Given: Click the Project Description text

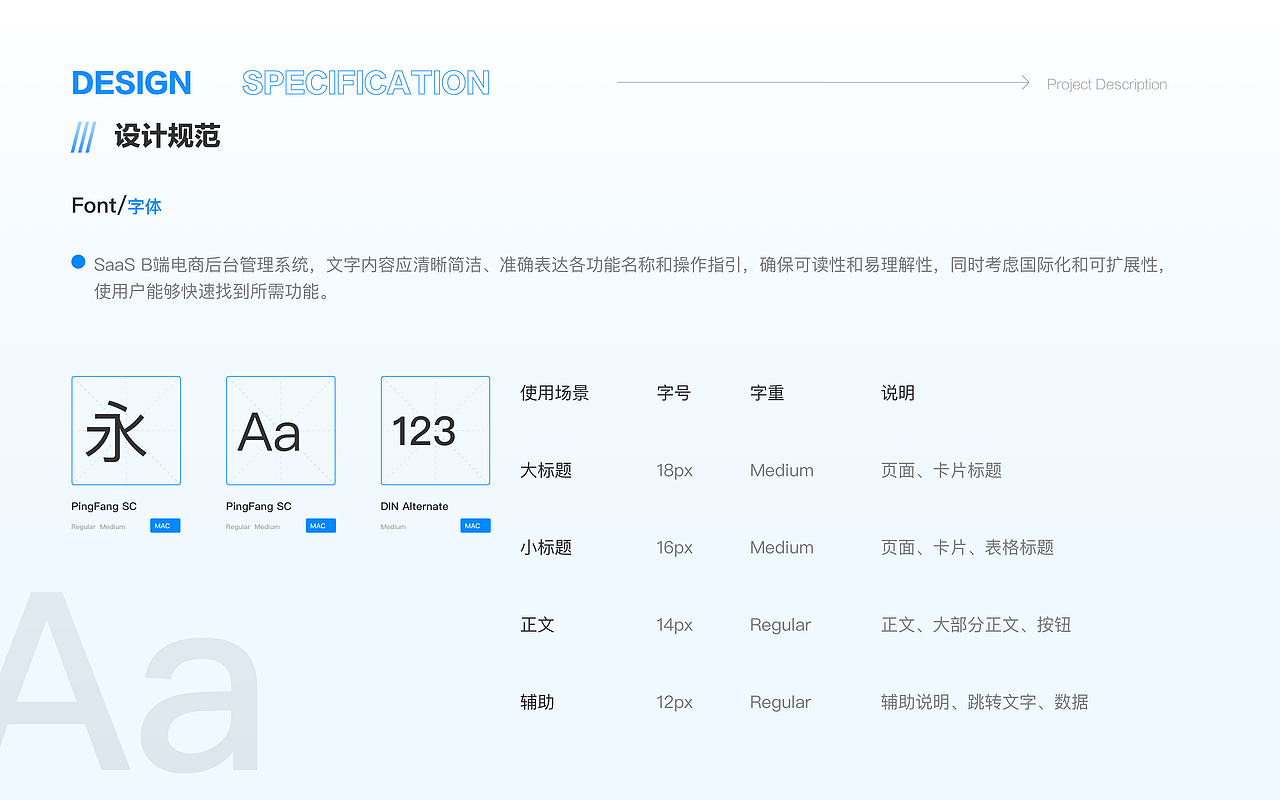Looking at the screenshot, I should click(1107, 84).
